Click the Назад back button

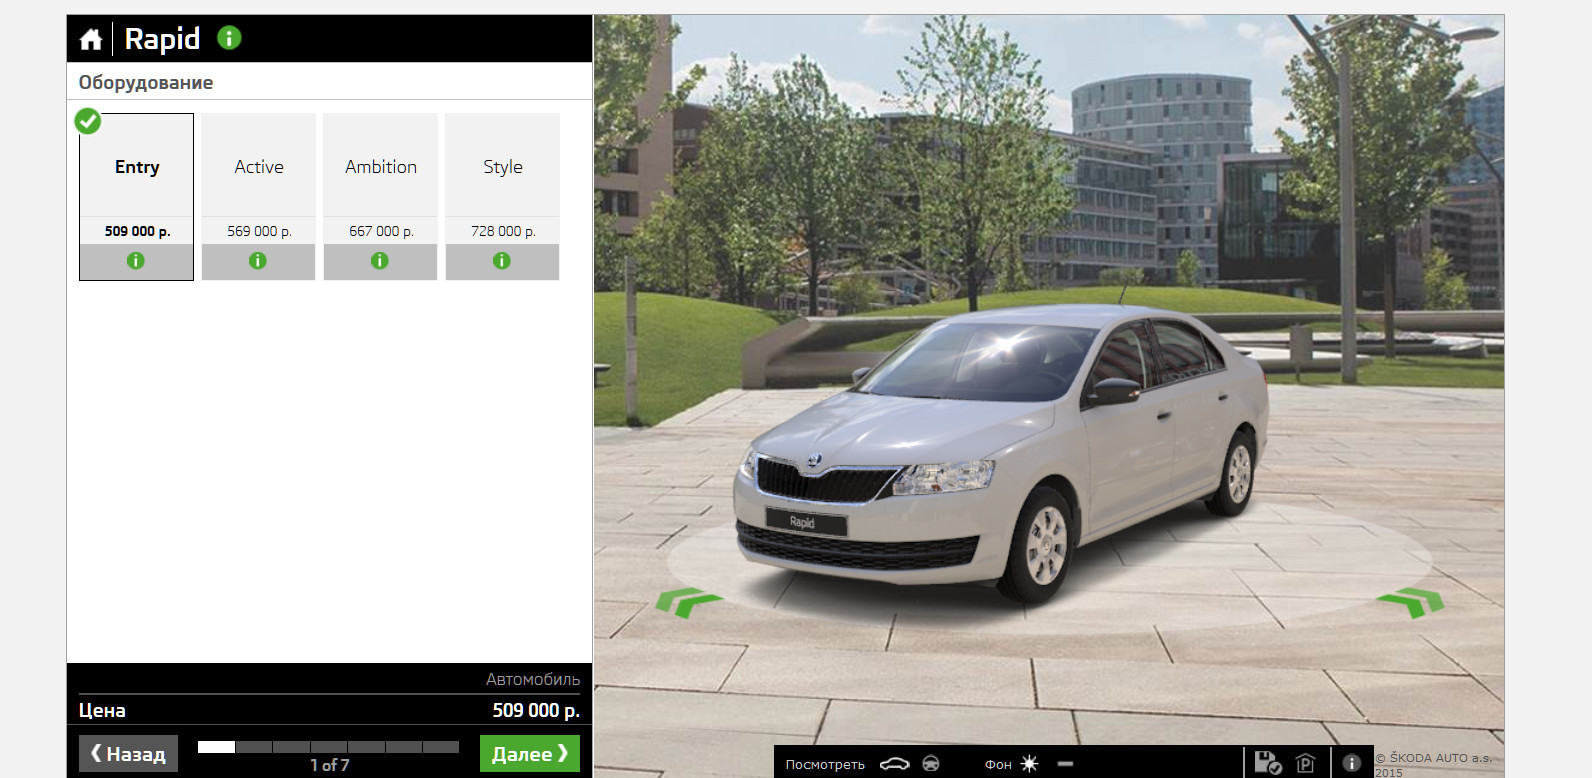(128, 754)
